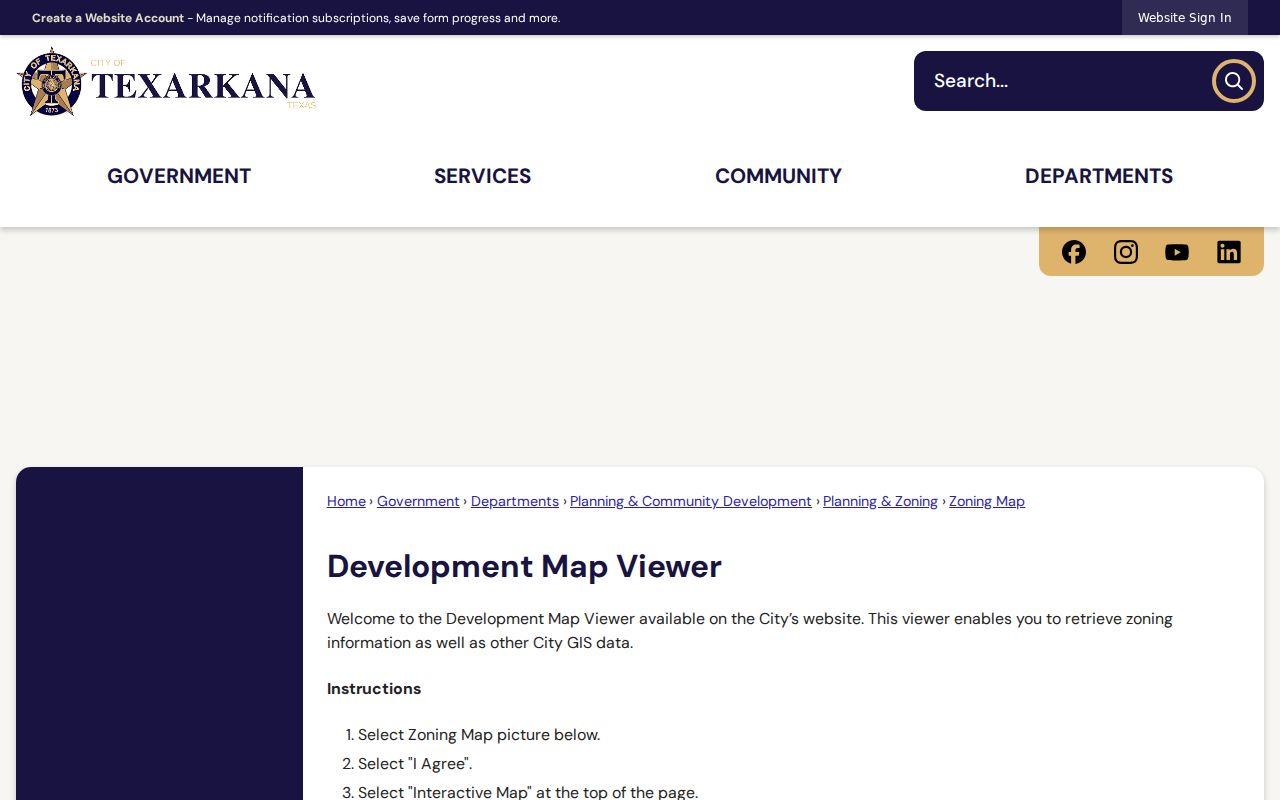Click Create a Website Account link

(x=108, y=18)
